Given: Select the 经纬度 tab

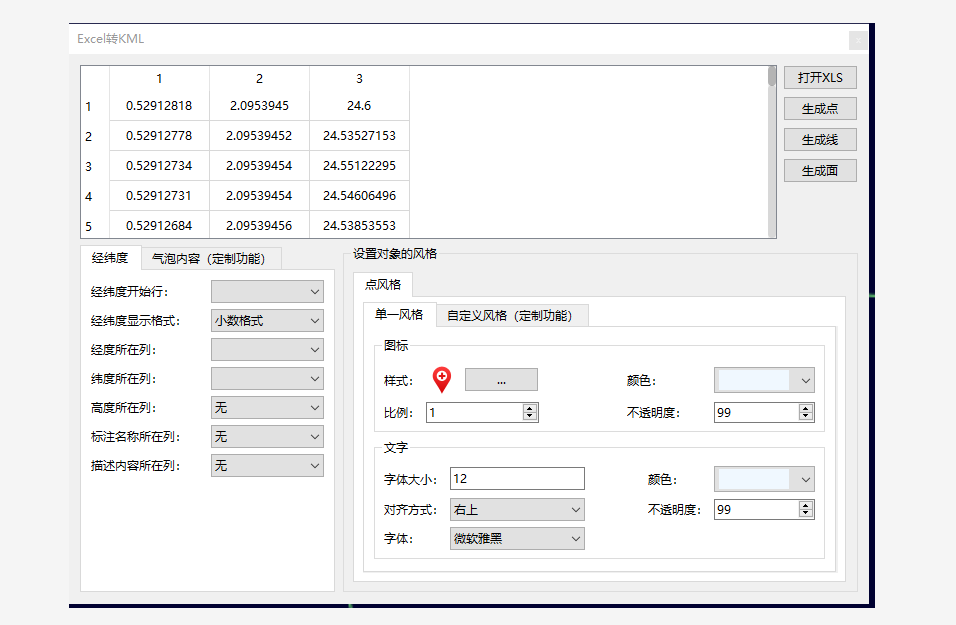Looking at the screenshot, I should (x=108, y=258).
